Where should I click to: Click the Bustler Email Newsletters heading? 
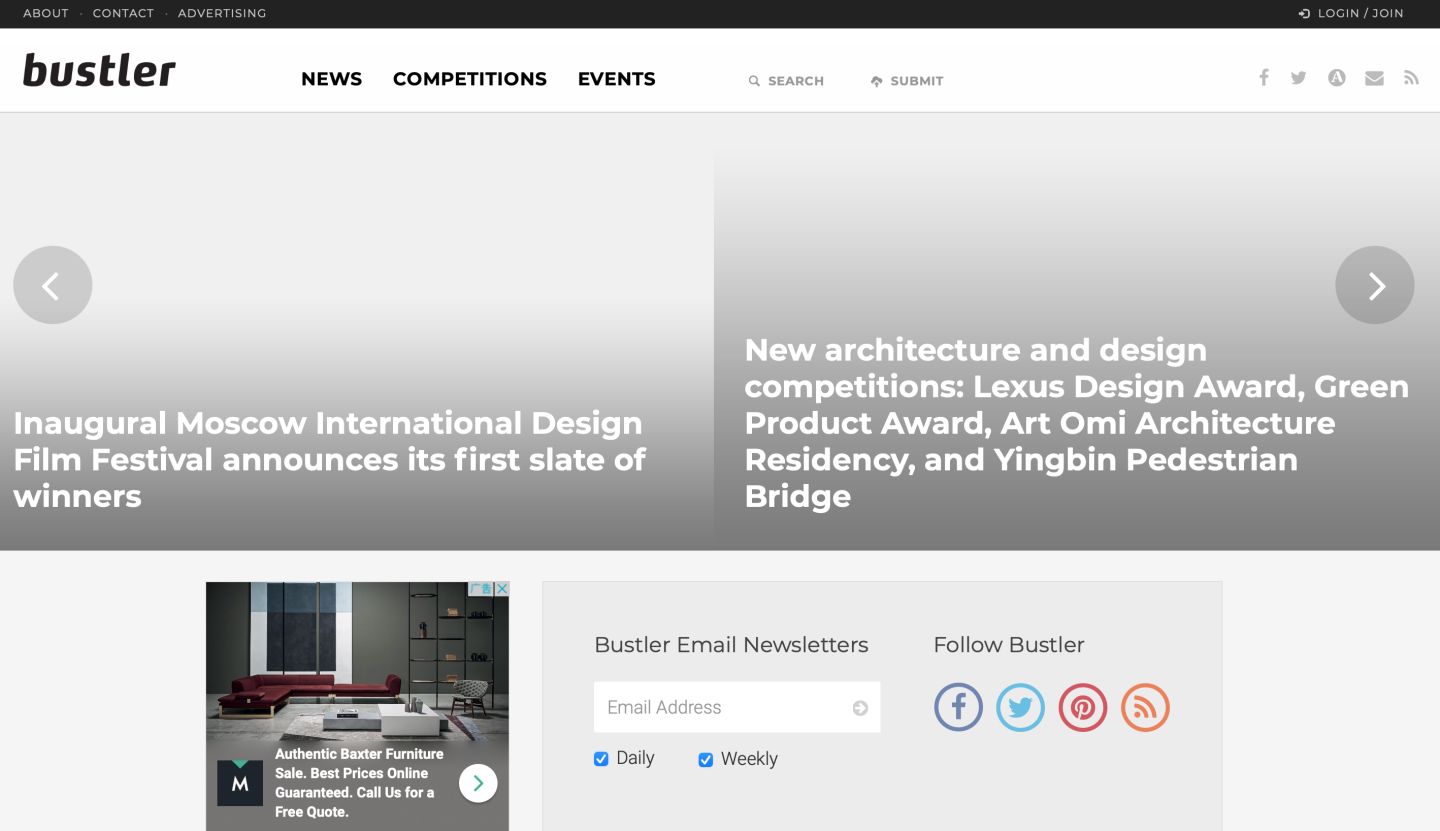[x=731, y=645]
